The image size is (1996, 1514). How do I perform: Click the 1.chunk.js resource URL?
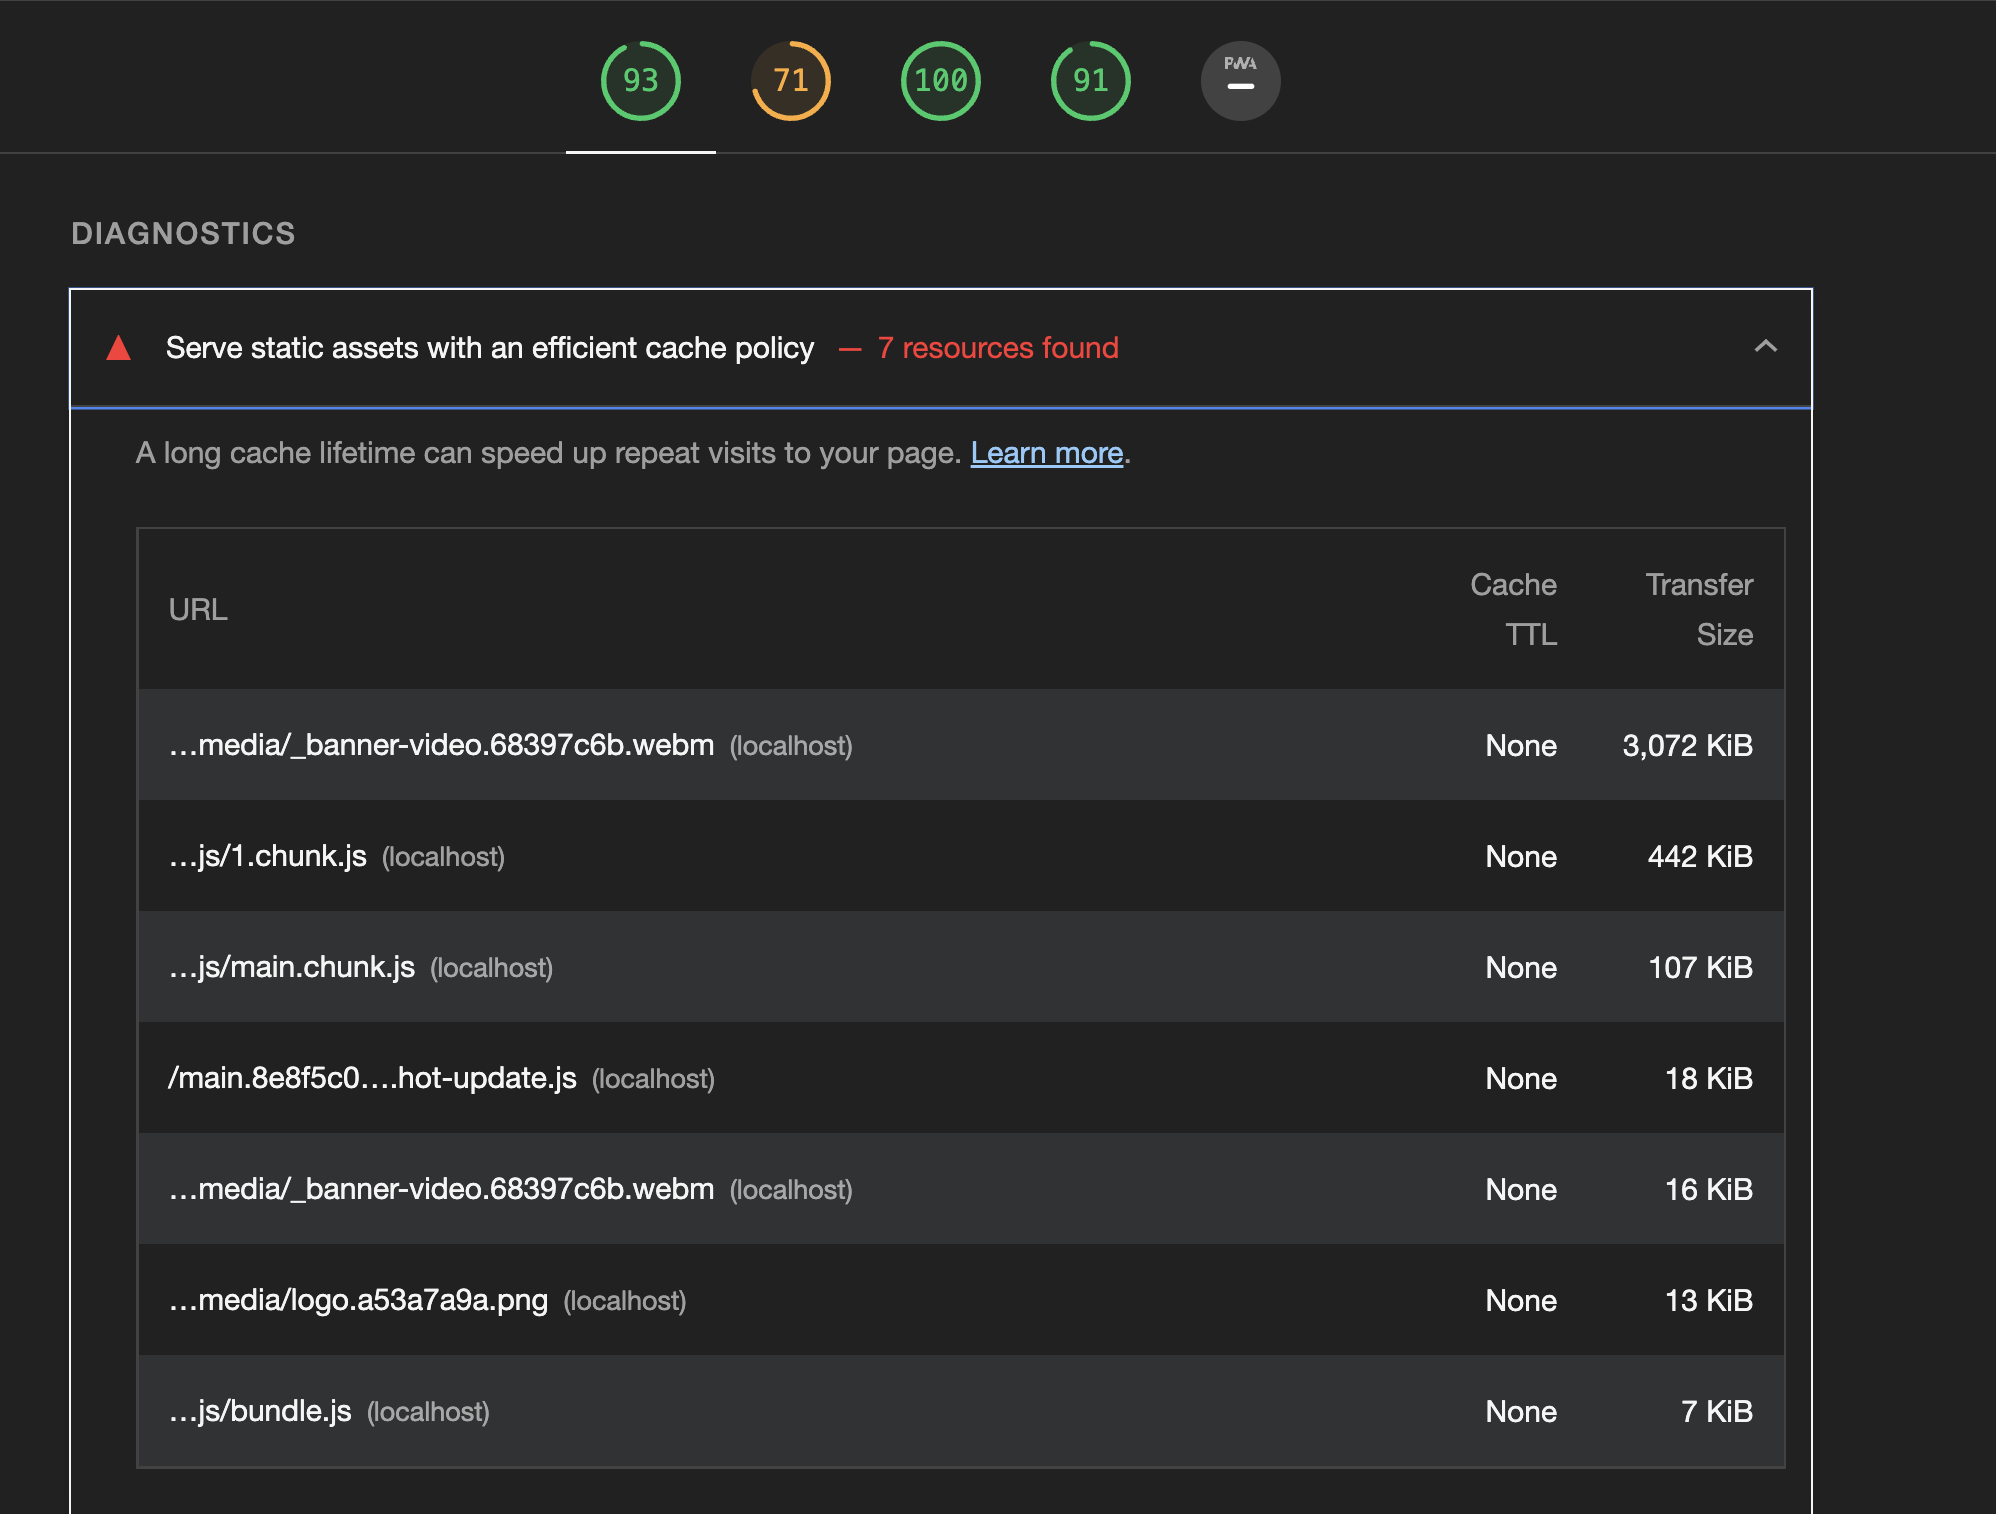[x=268, y=856]
